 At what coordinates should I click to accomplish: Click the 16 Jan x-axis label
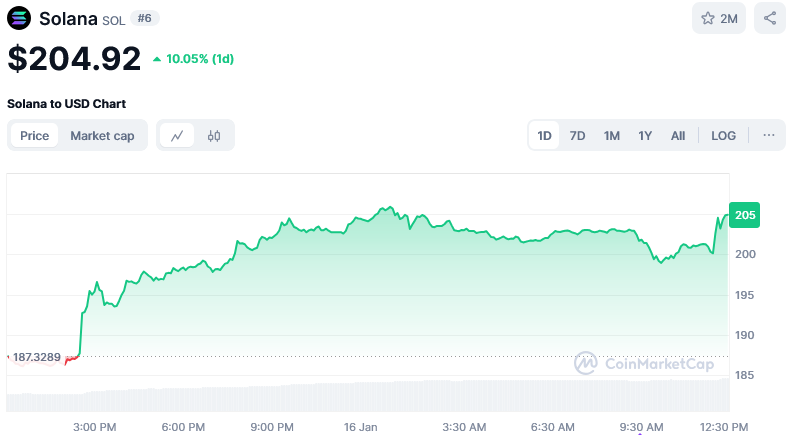pos(361,427)
